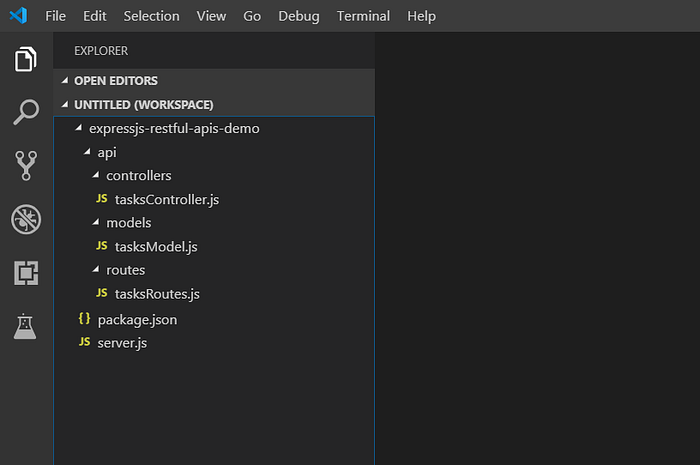The image size is (700, 465).
Task: Open the Edit menu
Action: [x=95, y=16]
